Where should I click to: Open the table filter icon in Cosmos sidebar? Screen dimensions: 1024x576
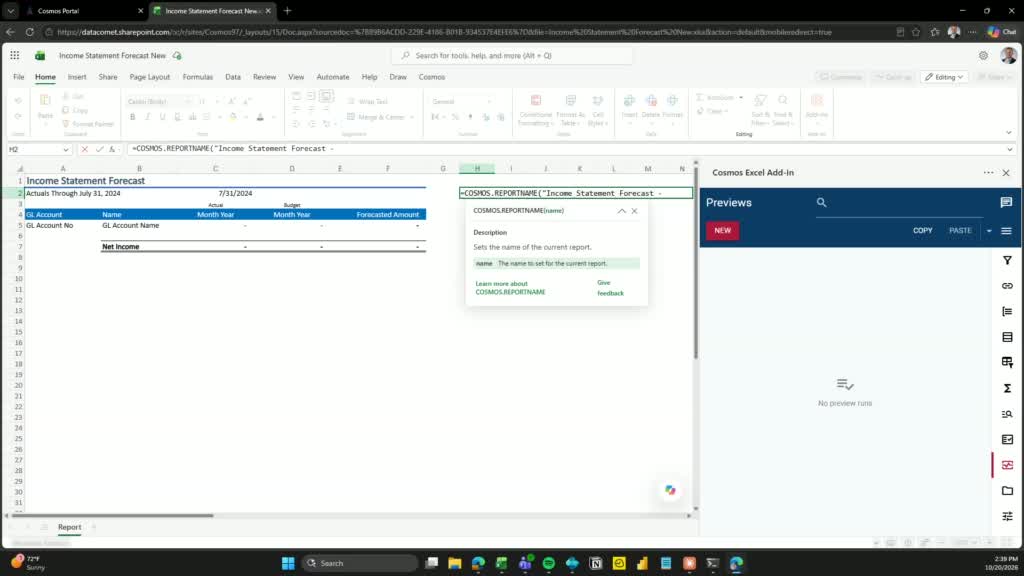point(1007,362)
